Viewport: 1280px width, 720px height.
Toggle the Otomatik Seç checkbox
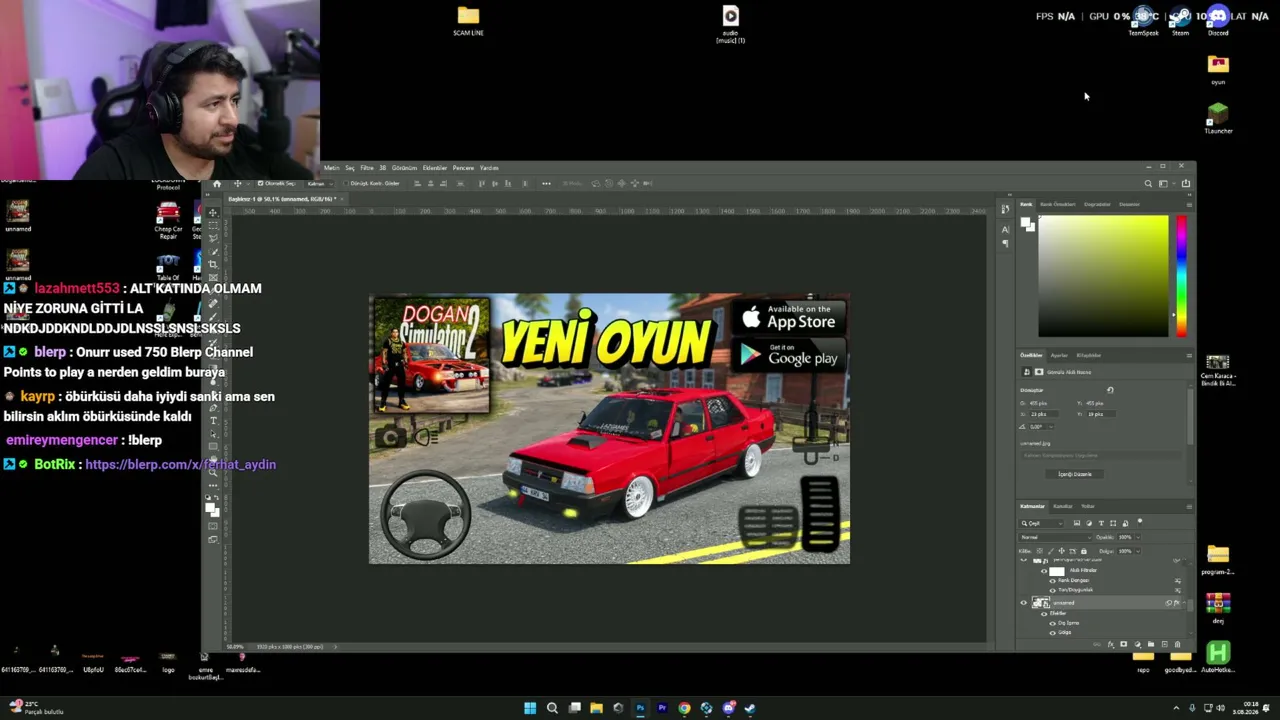click(260, 184)
